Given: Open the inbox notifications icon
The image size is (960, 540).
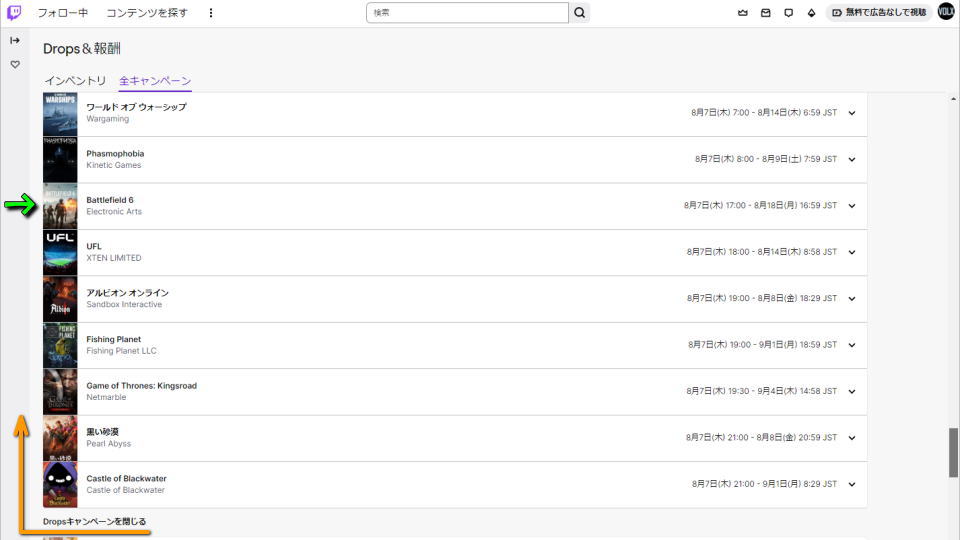Looking at the screenshot, I should [765, 12].
